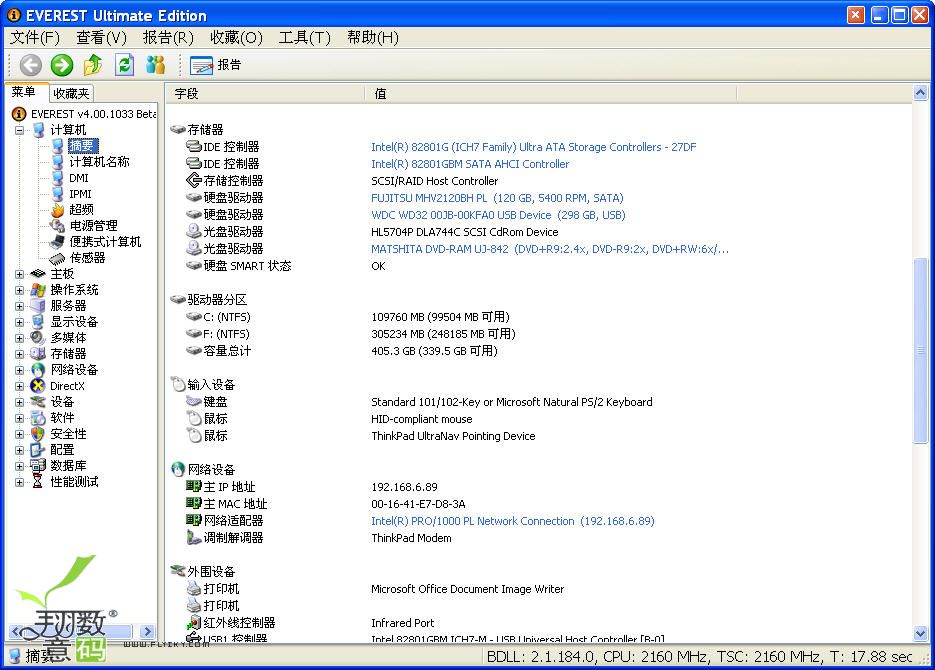Open the users/community toolbar icon

click(156, 64)
